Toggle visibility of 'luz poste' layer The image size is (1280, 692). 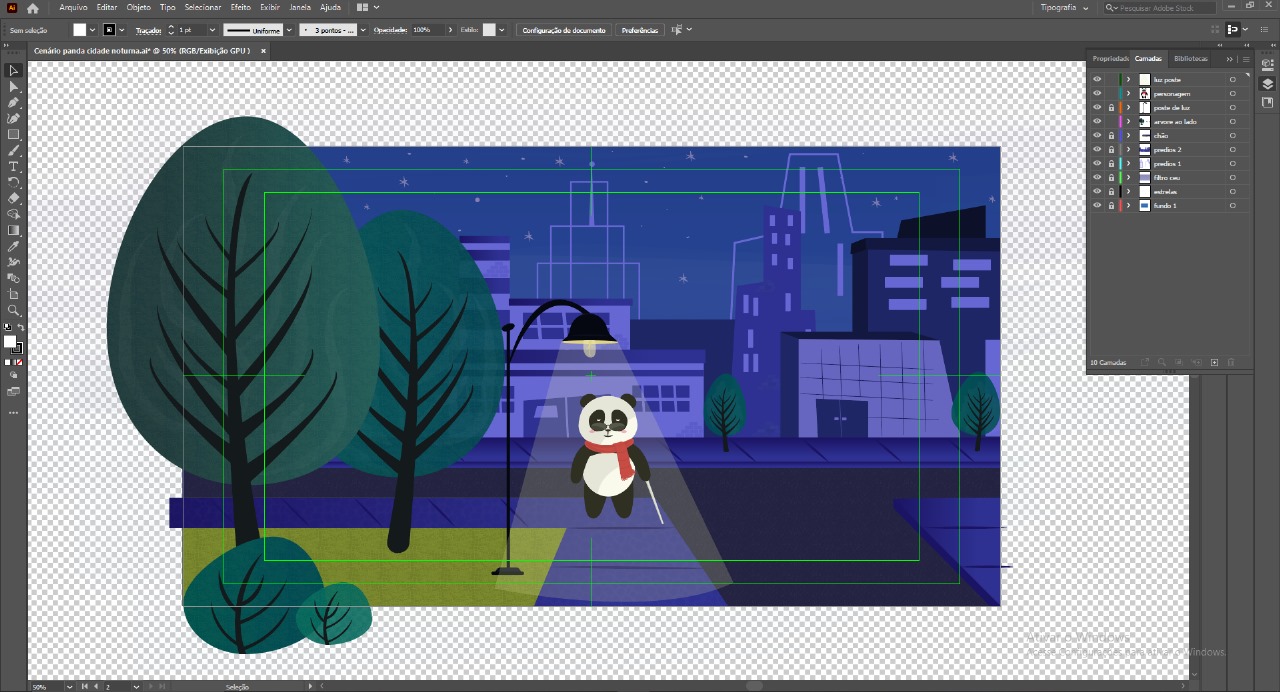1097,80
